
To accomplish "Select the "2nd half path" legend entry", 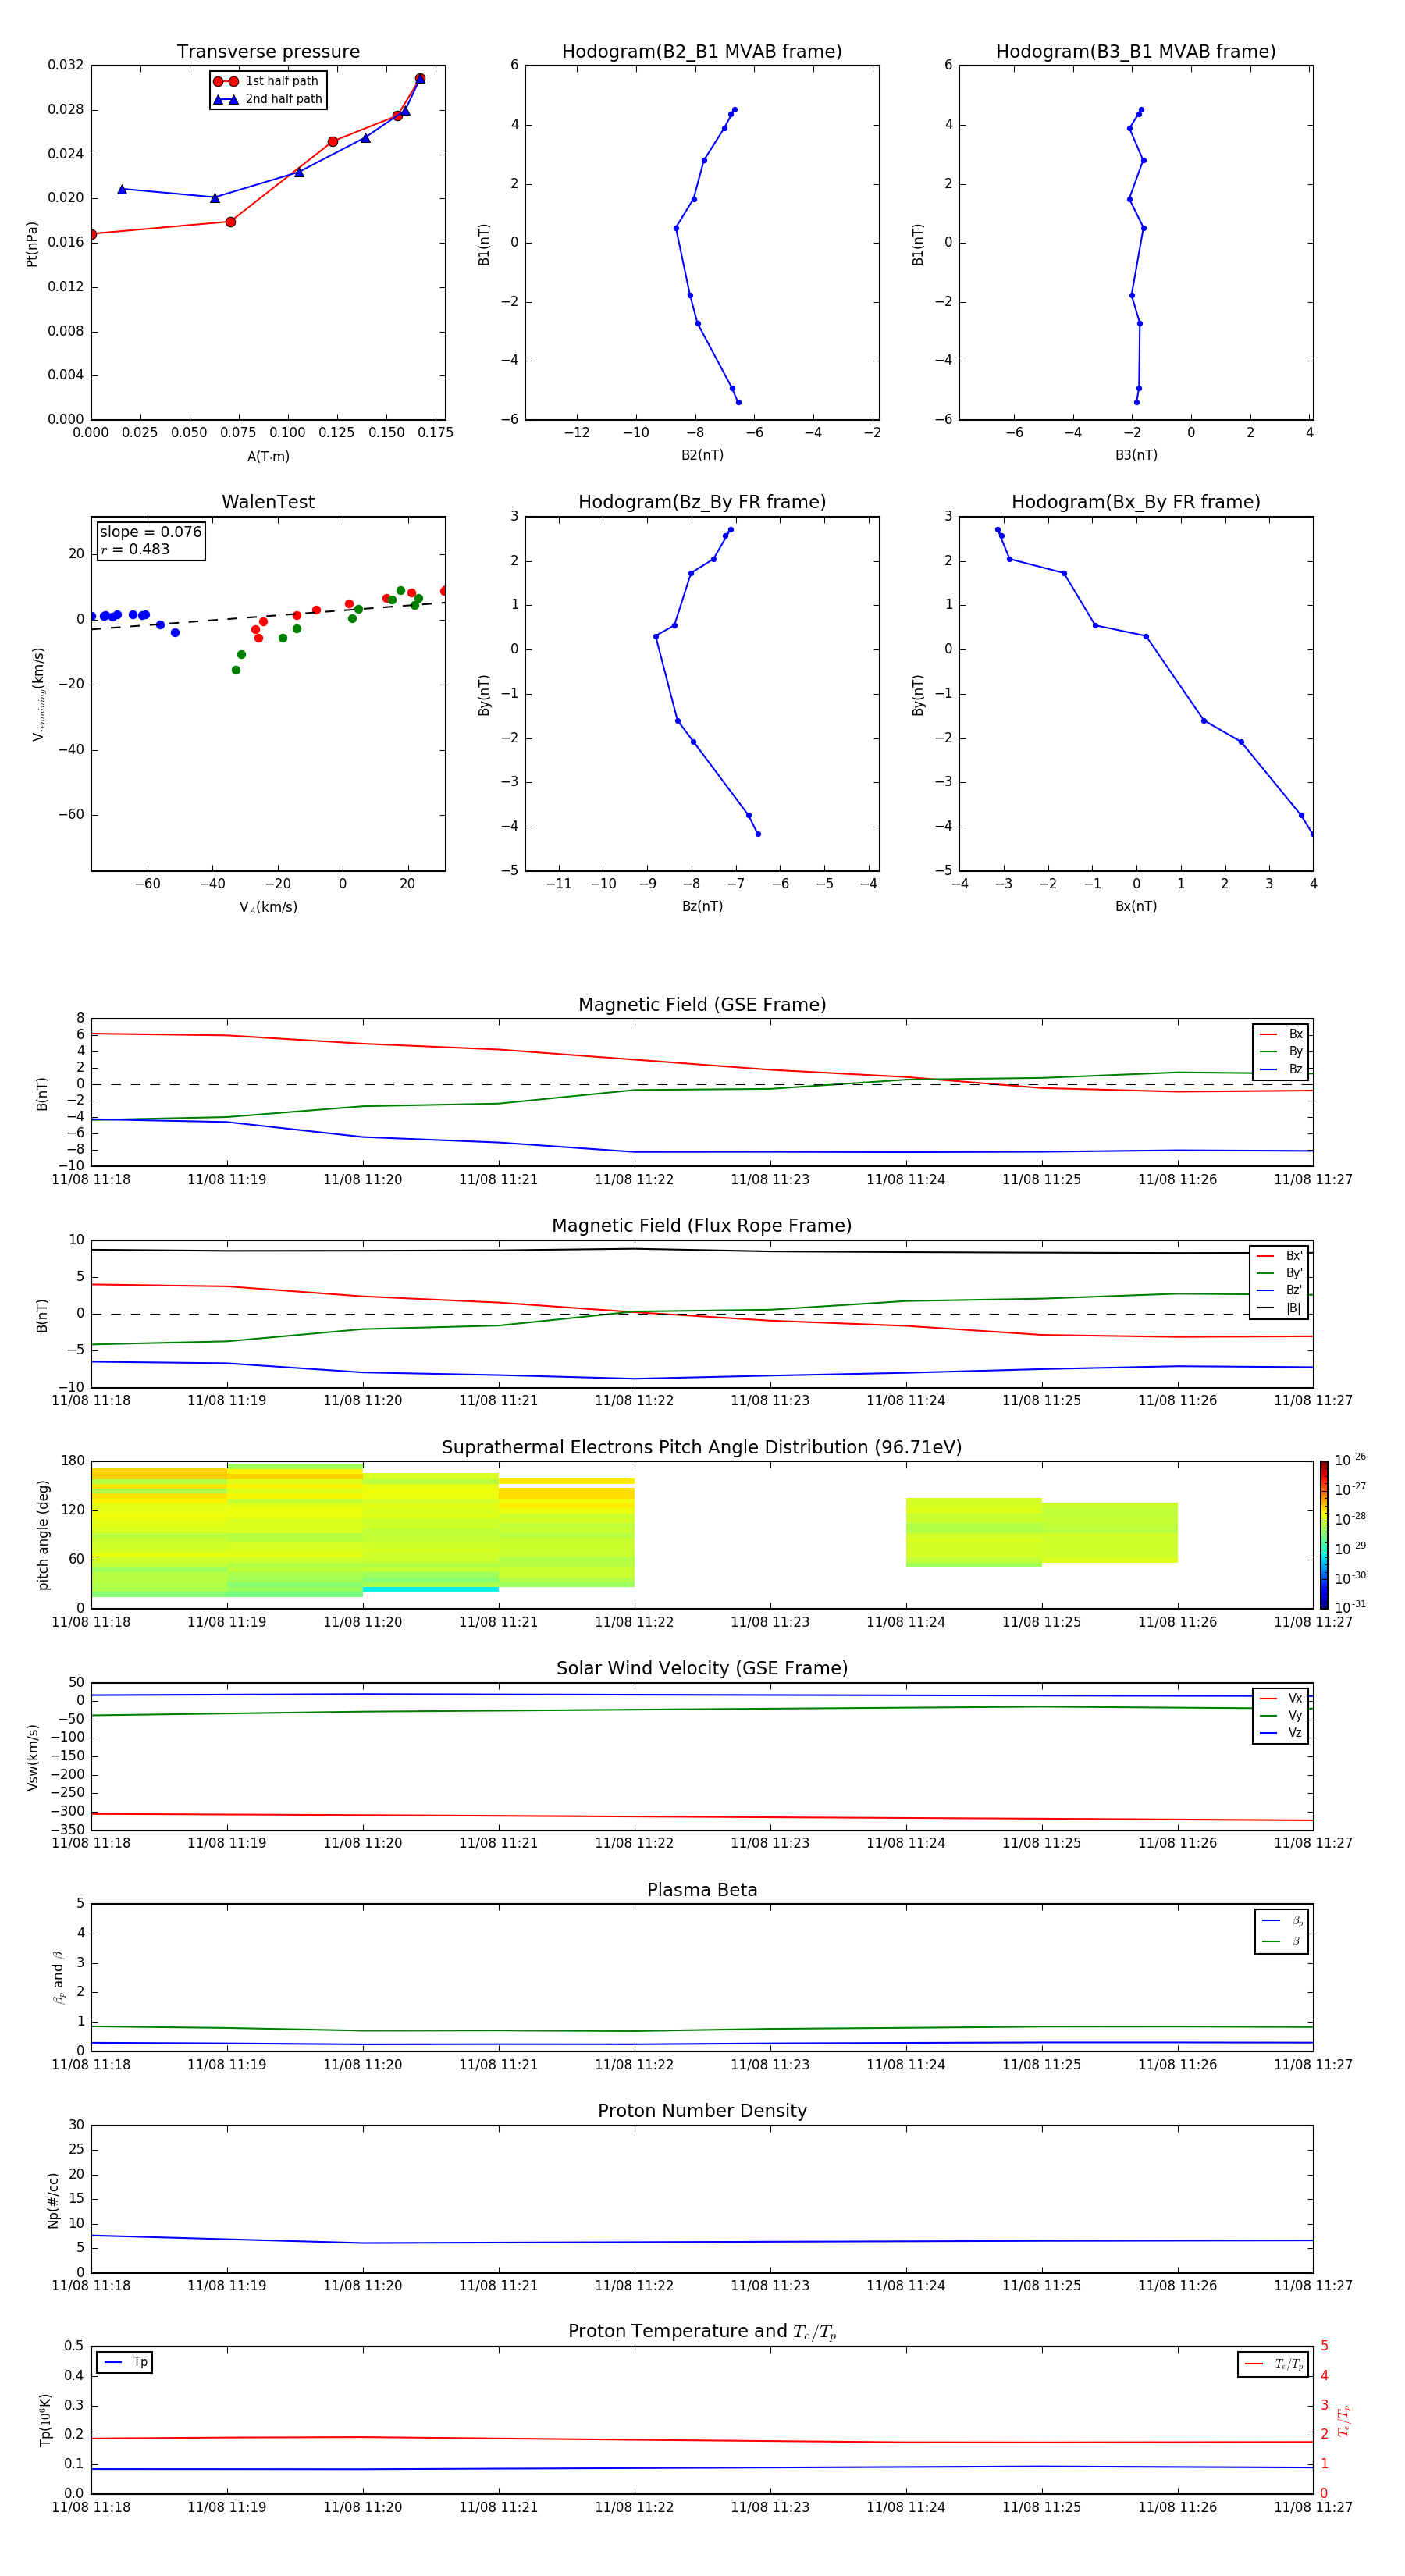I will pyautogui.click(x=267, y=99).
